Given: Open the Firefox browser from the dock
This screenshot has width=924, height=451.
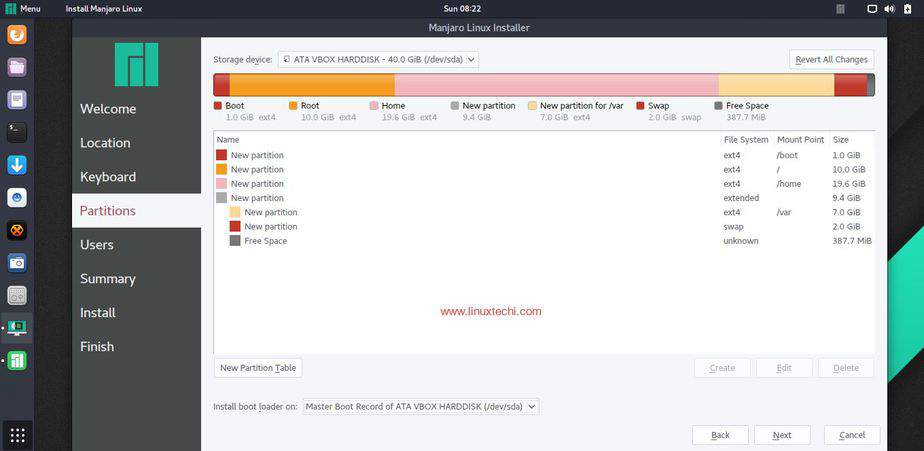Looking at the screenshot, I should [x=16, y=34].
